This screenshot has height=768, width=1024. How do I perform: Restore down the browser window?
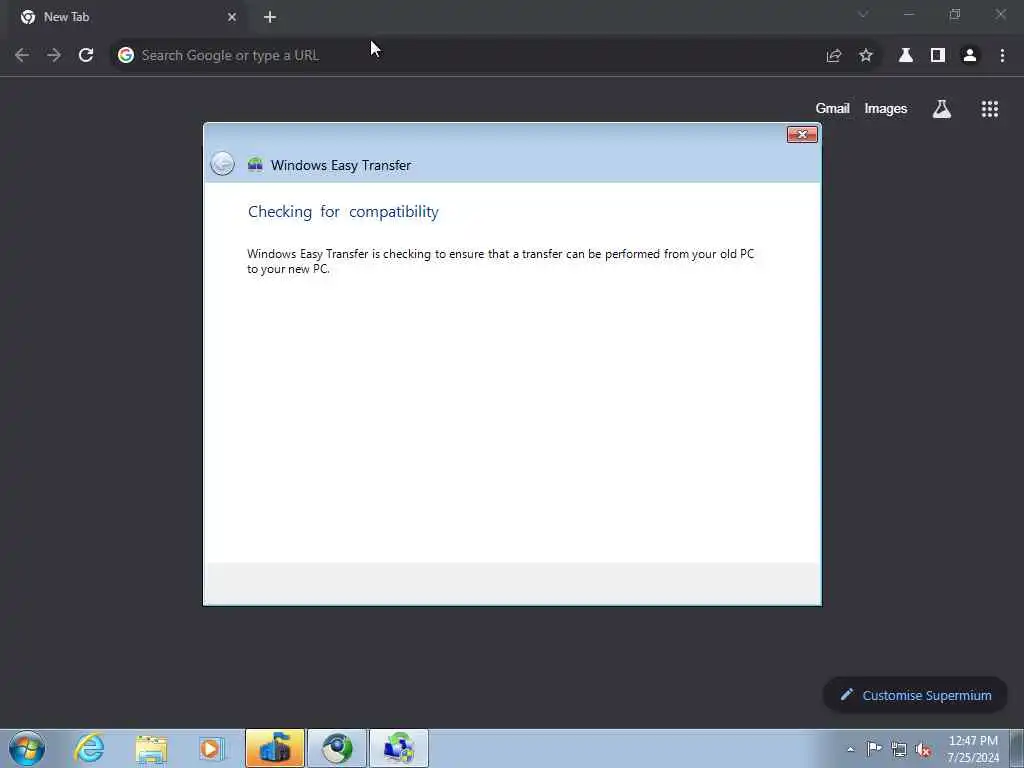[x=955, y=14]
